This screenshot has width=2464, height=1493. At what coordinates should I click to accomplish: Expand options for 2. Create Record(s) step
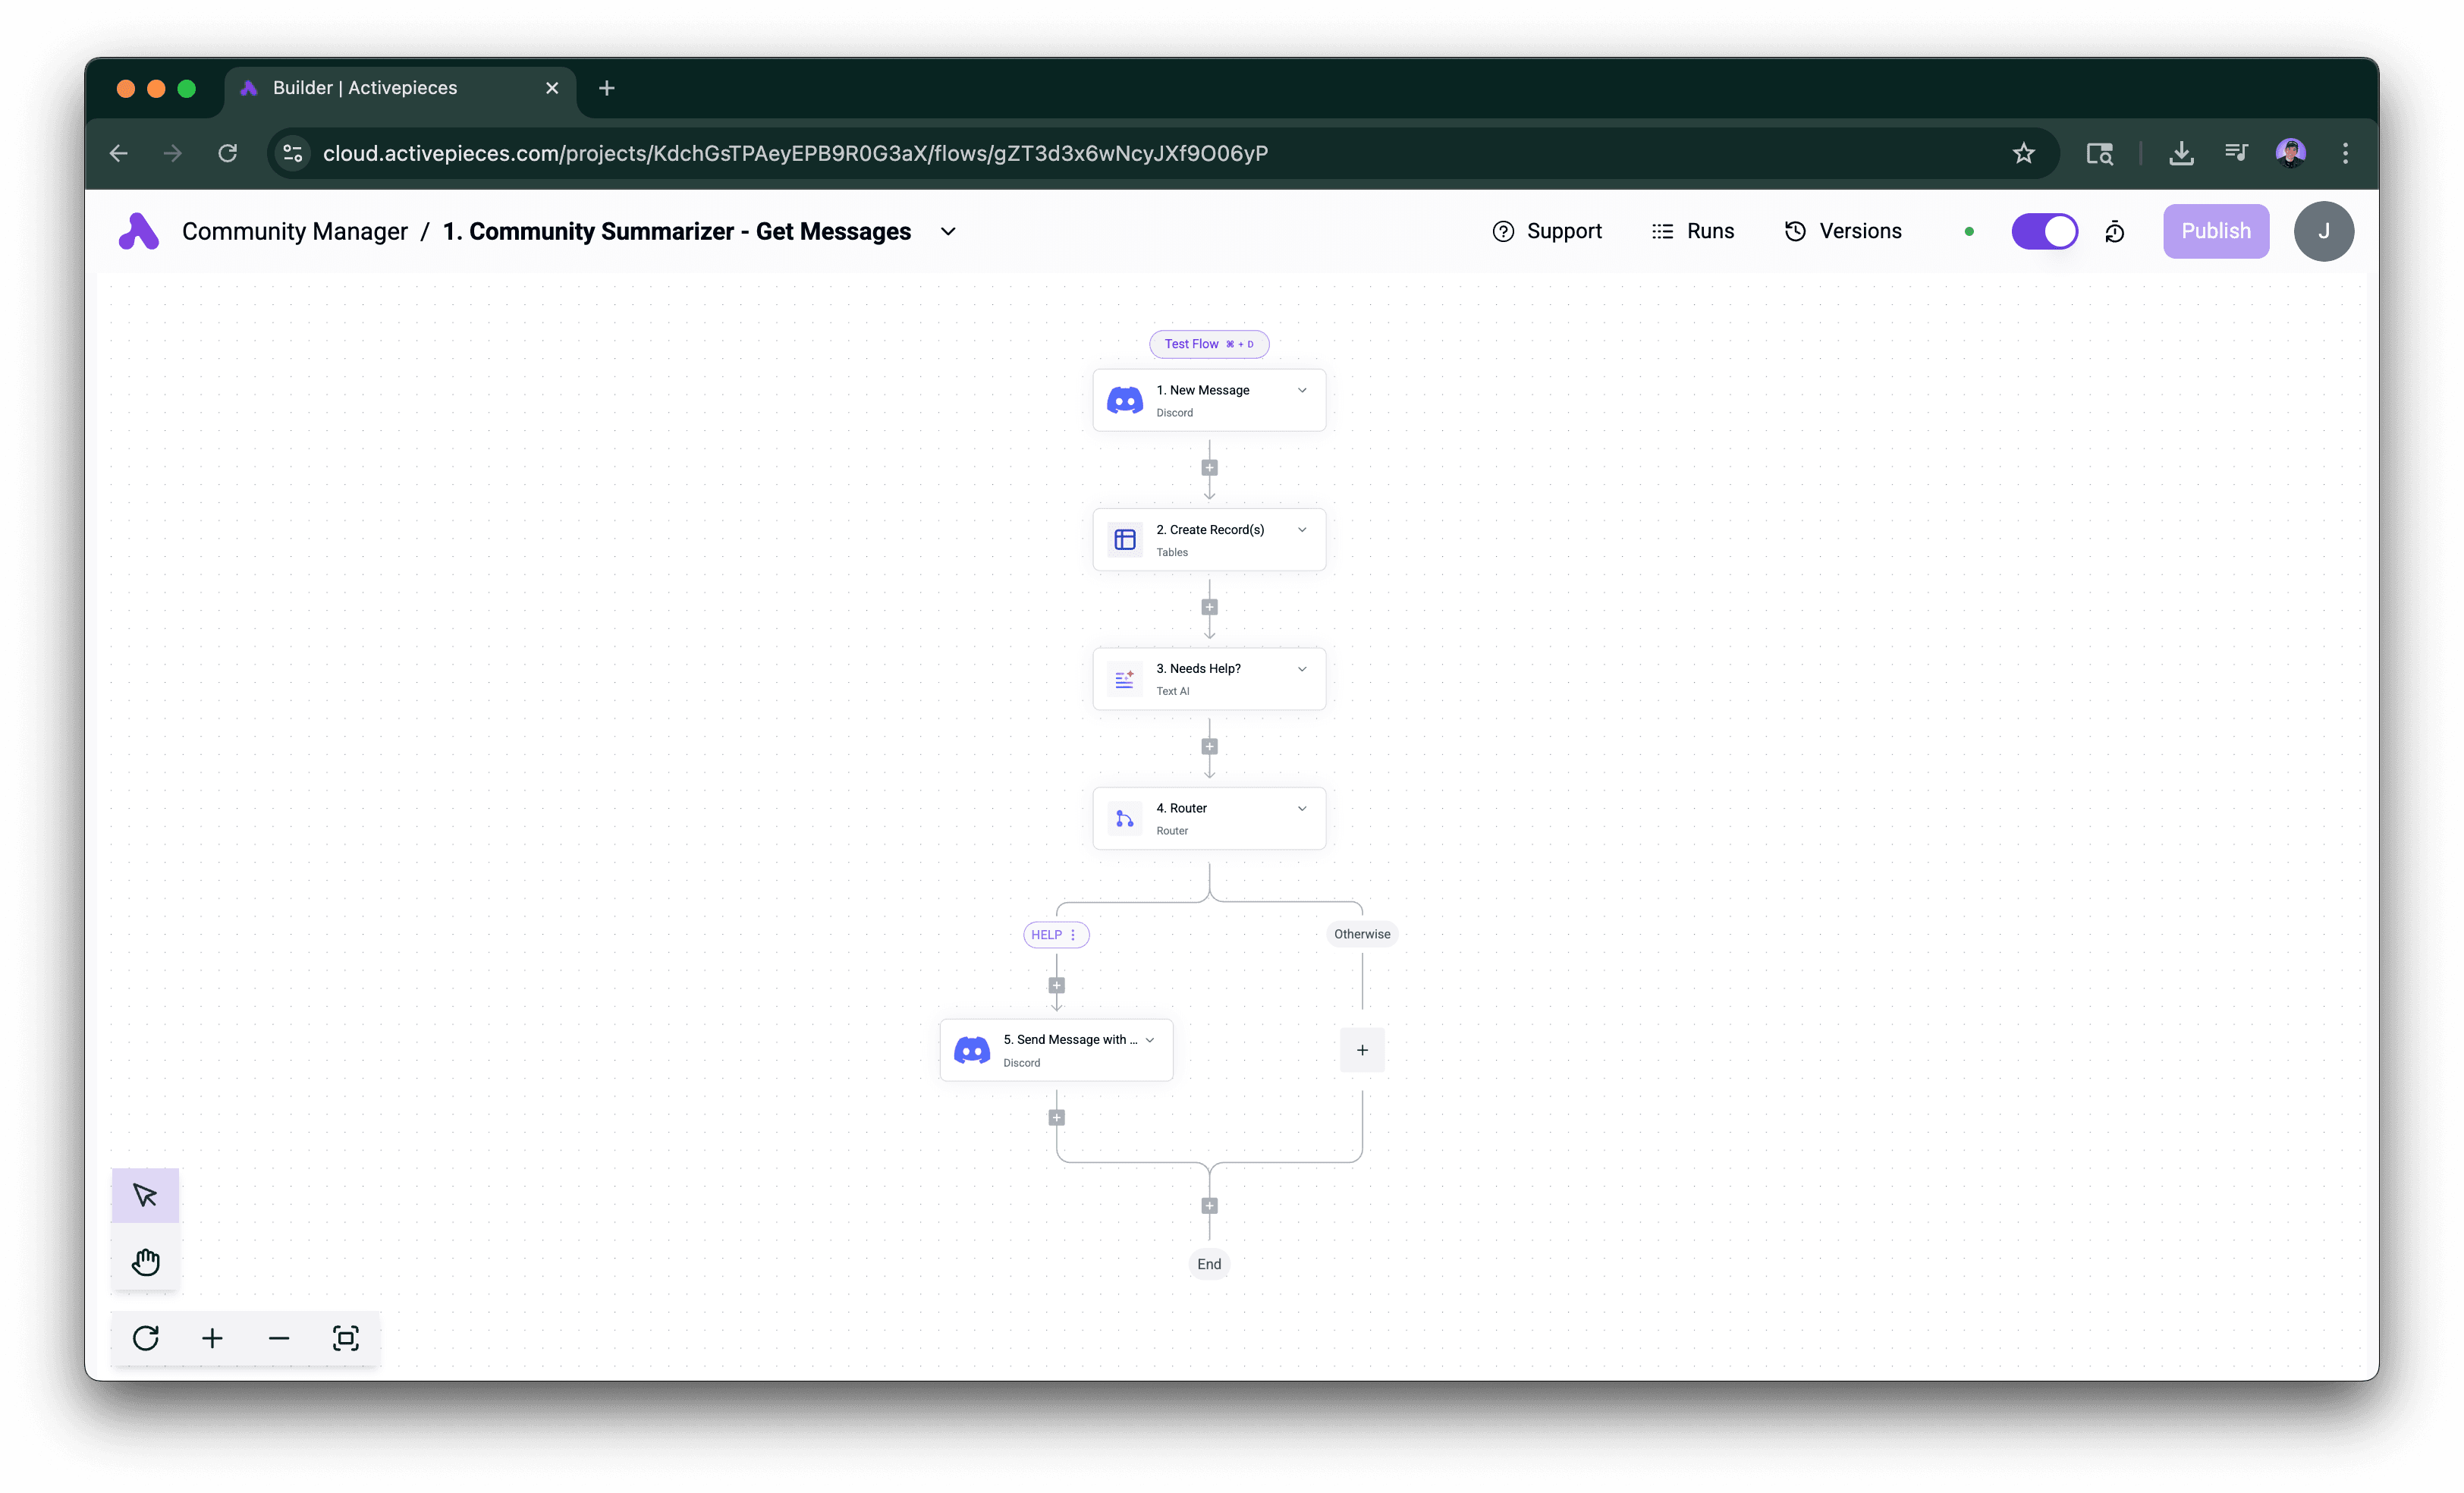click(1302, 529)
